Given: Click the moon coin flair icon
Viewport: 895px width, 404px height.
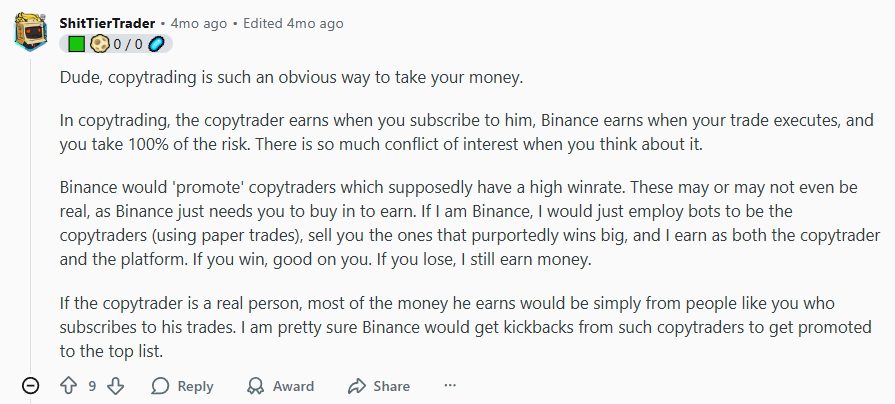Looking at the screenshot, I should (99, 44).
